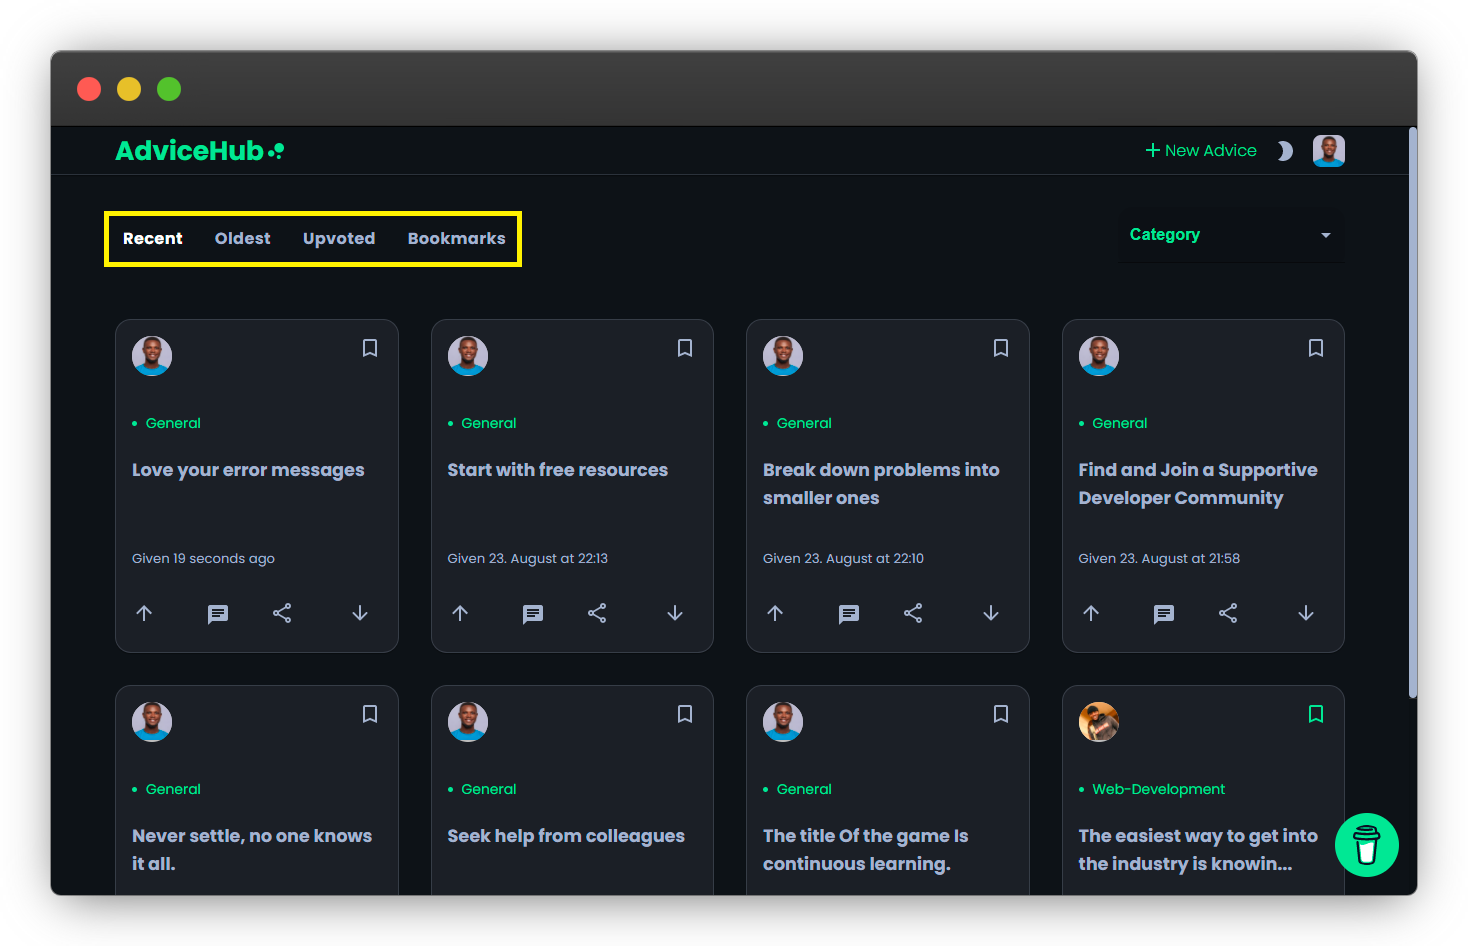Click the green window maximize button

[169, 89]
